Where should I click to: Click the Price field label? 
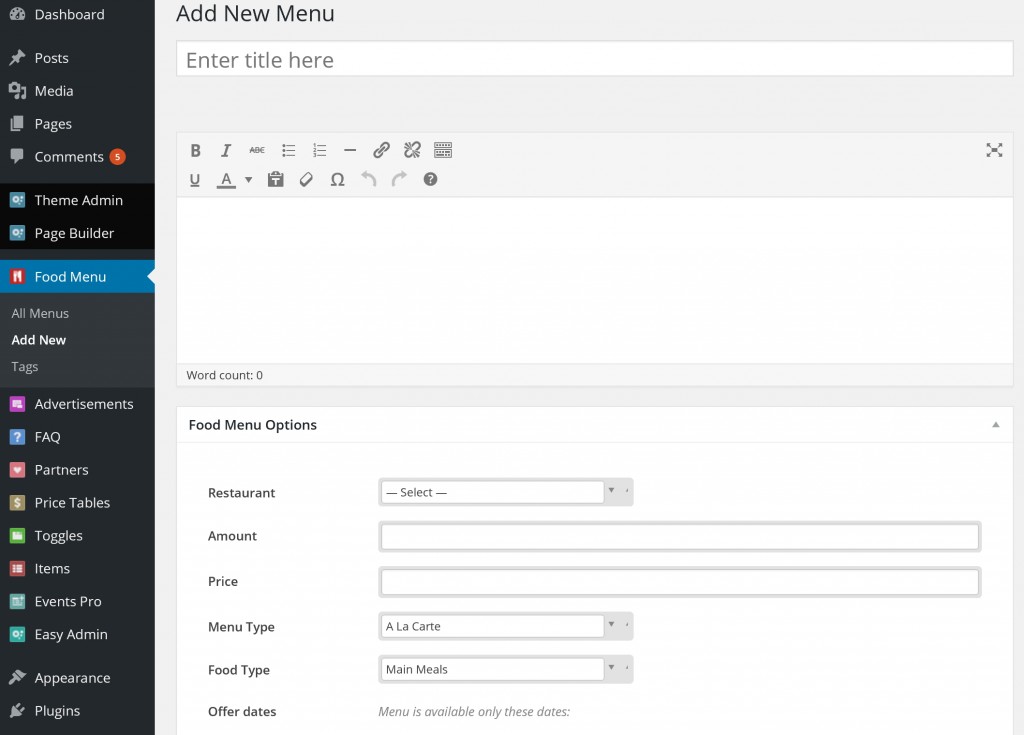(223, 581)
